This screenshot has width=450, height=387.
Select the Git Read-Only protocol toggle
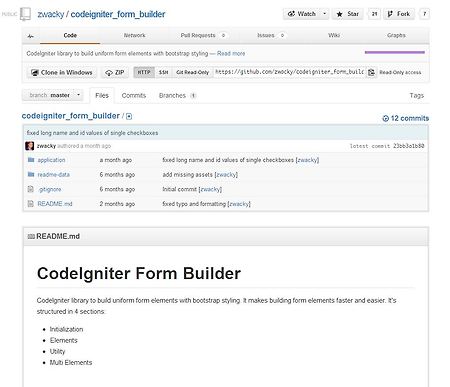192,72
